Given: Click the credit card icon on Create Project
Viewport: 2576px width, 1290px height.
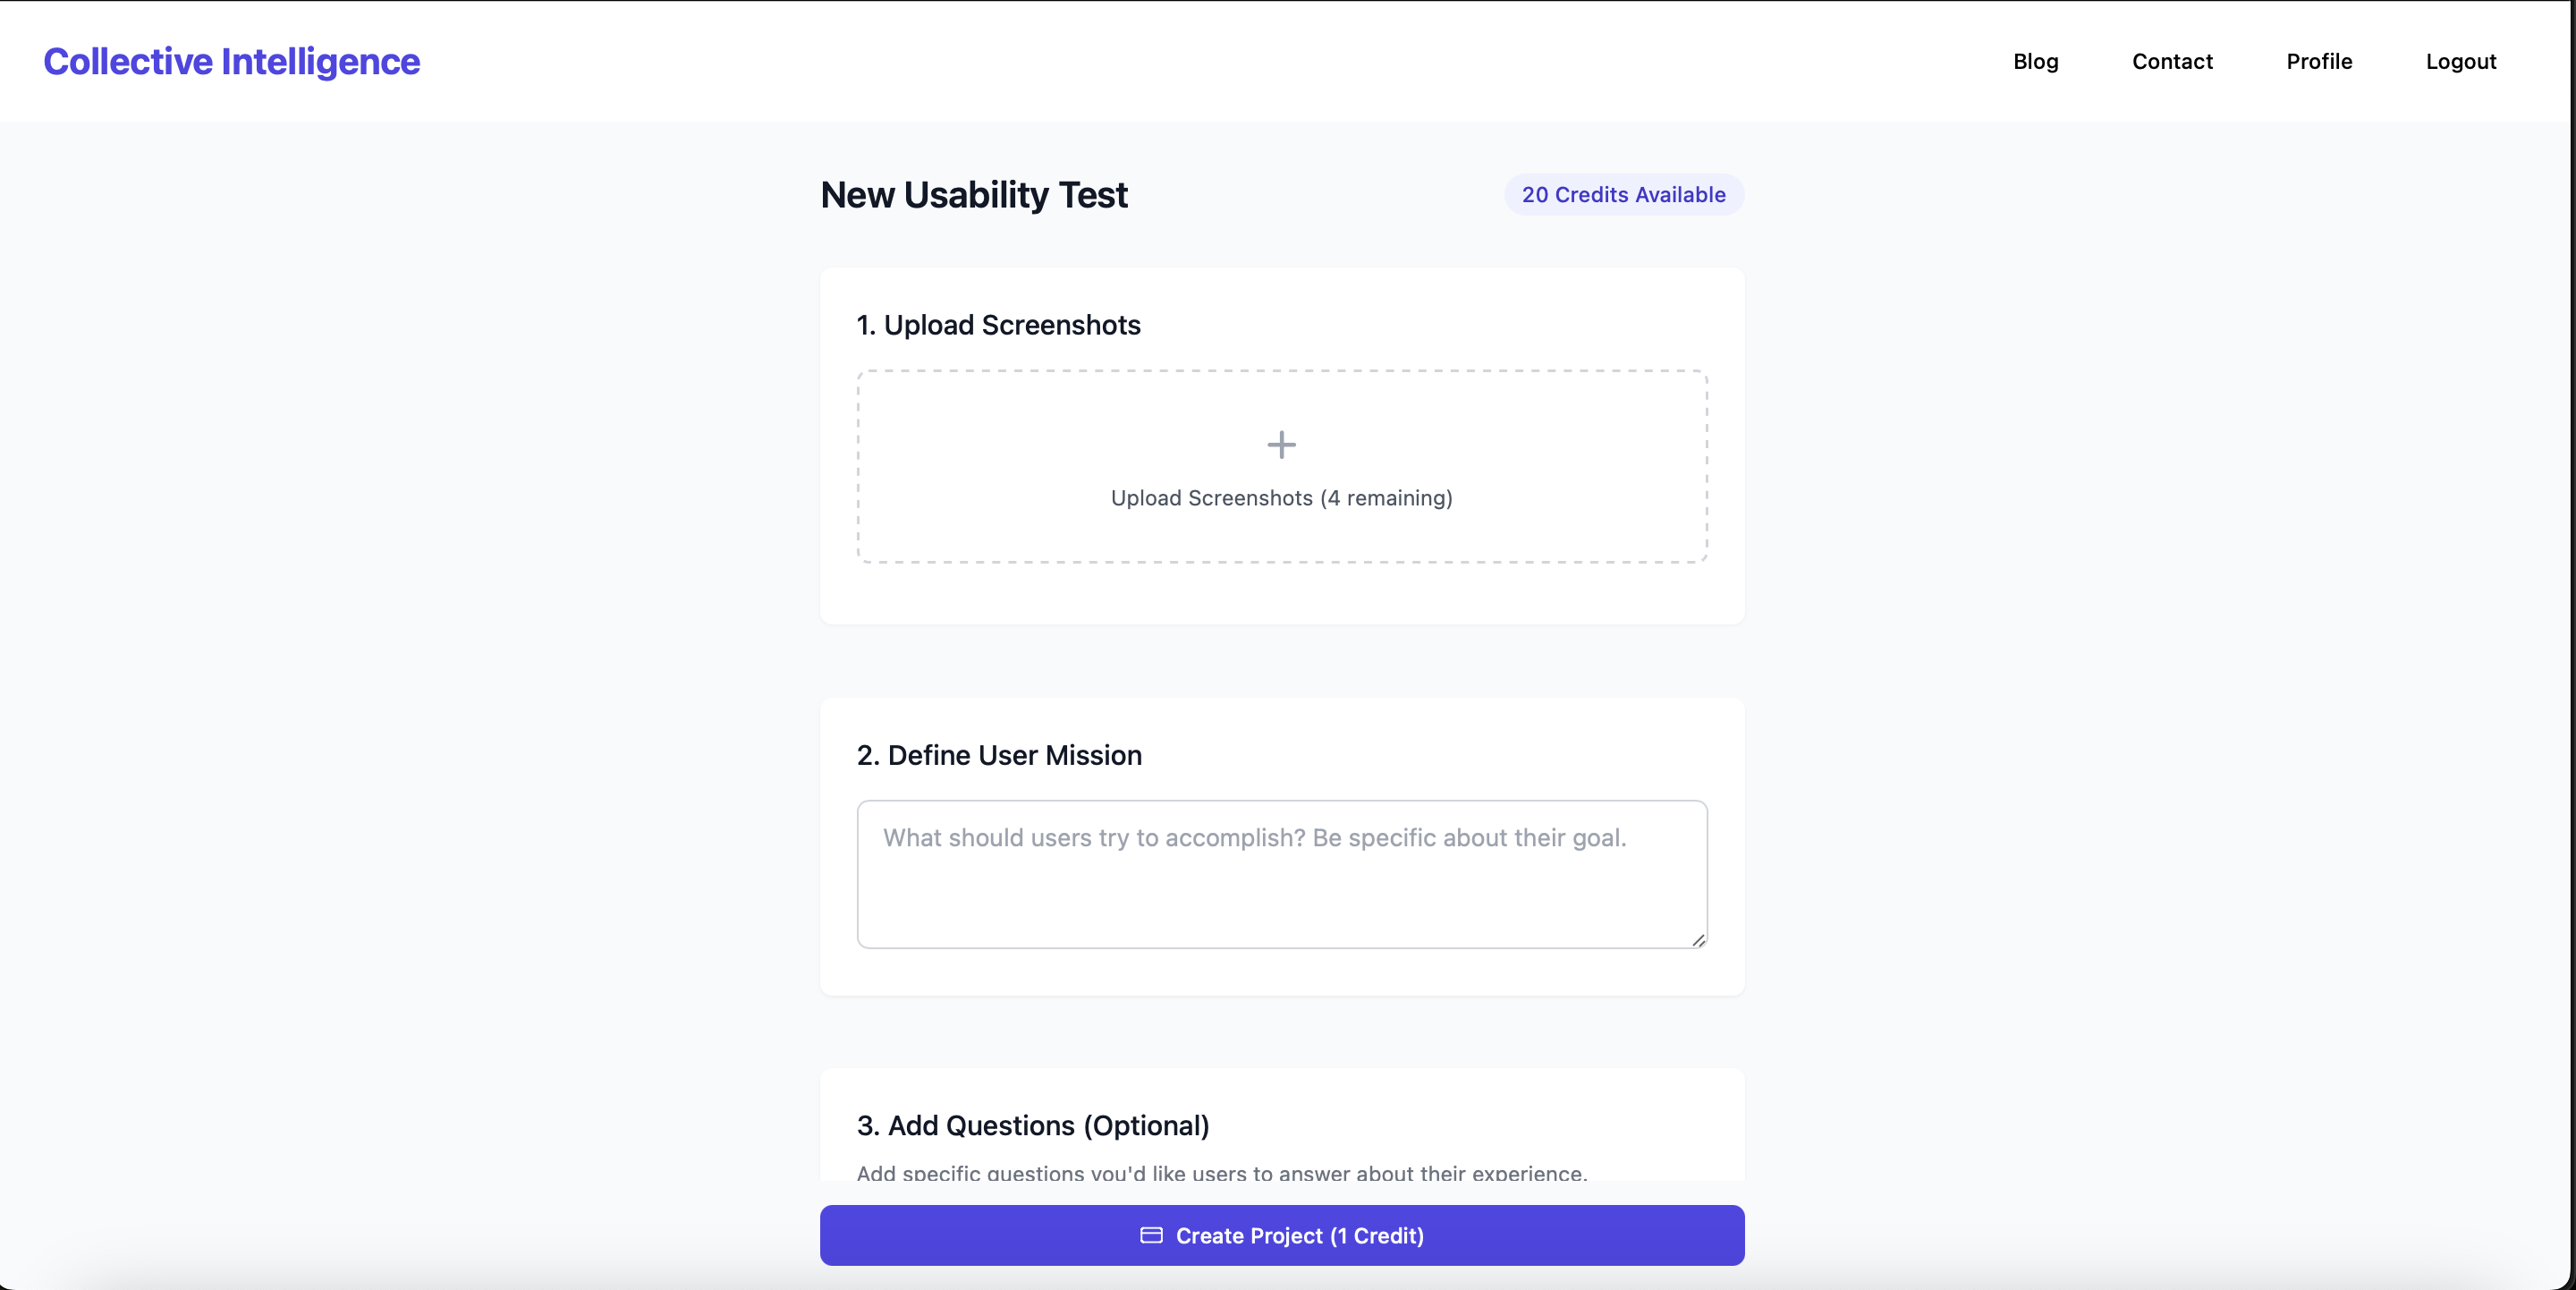Looking at the screenshot, I should (1151, 1235).
